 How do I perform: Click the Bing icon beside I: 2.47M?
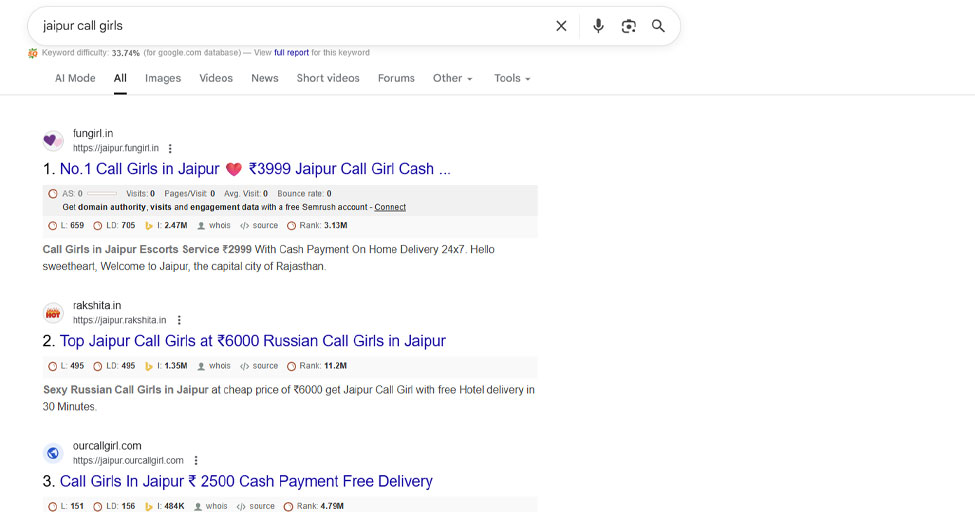(x=149, y=226)
